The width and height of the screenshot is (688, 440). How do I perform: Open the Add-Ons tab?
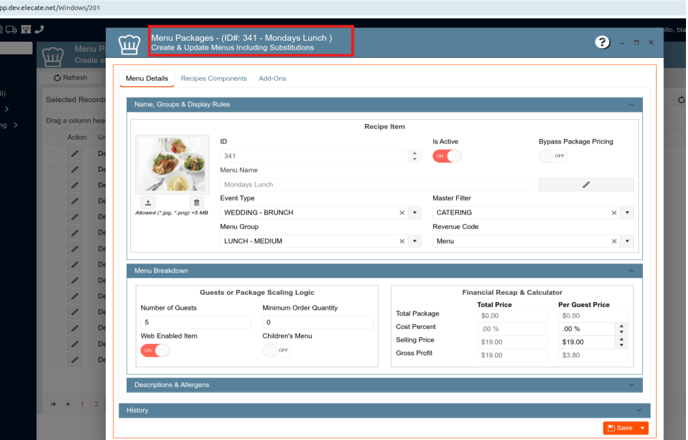click(x=272, y=78)
